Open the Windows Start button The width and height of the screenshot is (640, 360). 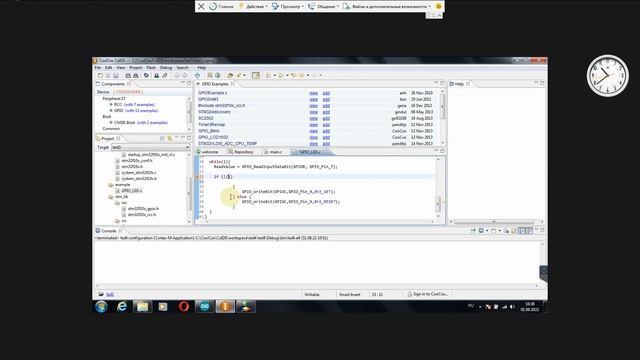tap(101, 307)
